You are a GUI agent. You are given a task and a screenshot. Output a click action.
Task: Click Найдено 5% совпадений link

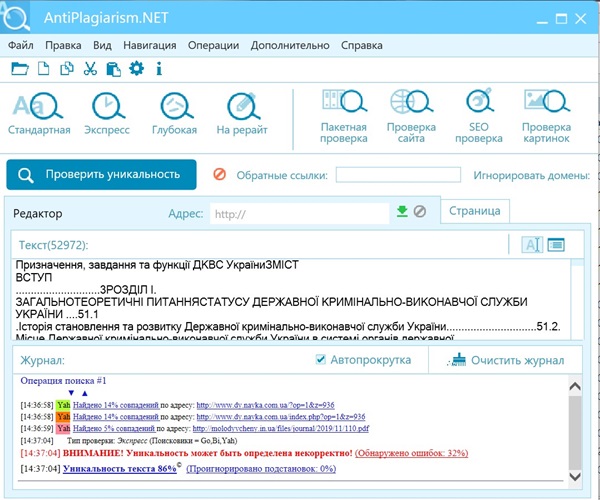pyautogui.click(x=114, y=428)
